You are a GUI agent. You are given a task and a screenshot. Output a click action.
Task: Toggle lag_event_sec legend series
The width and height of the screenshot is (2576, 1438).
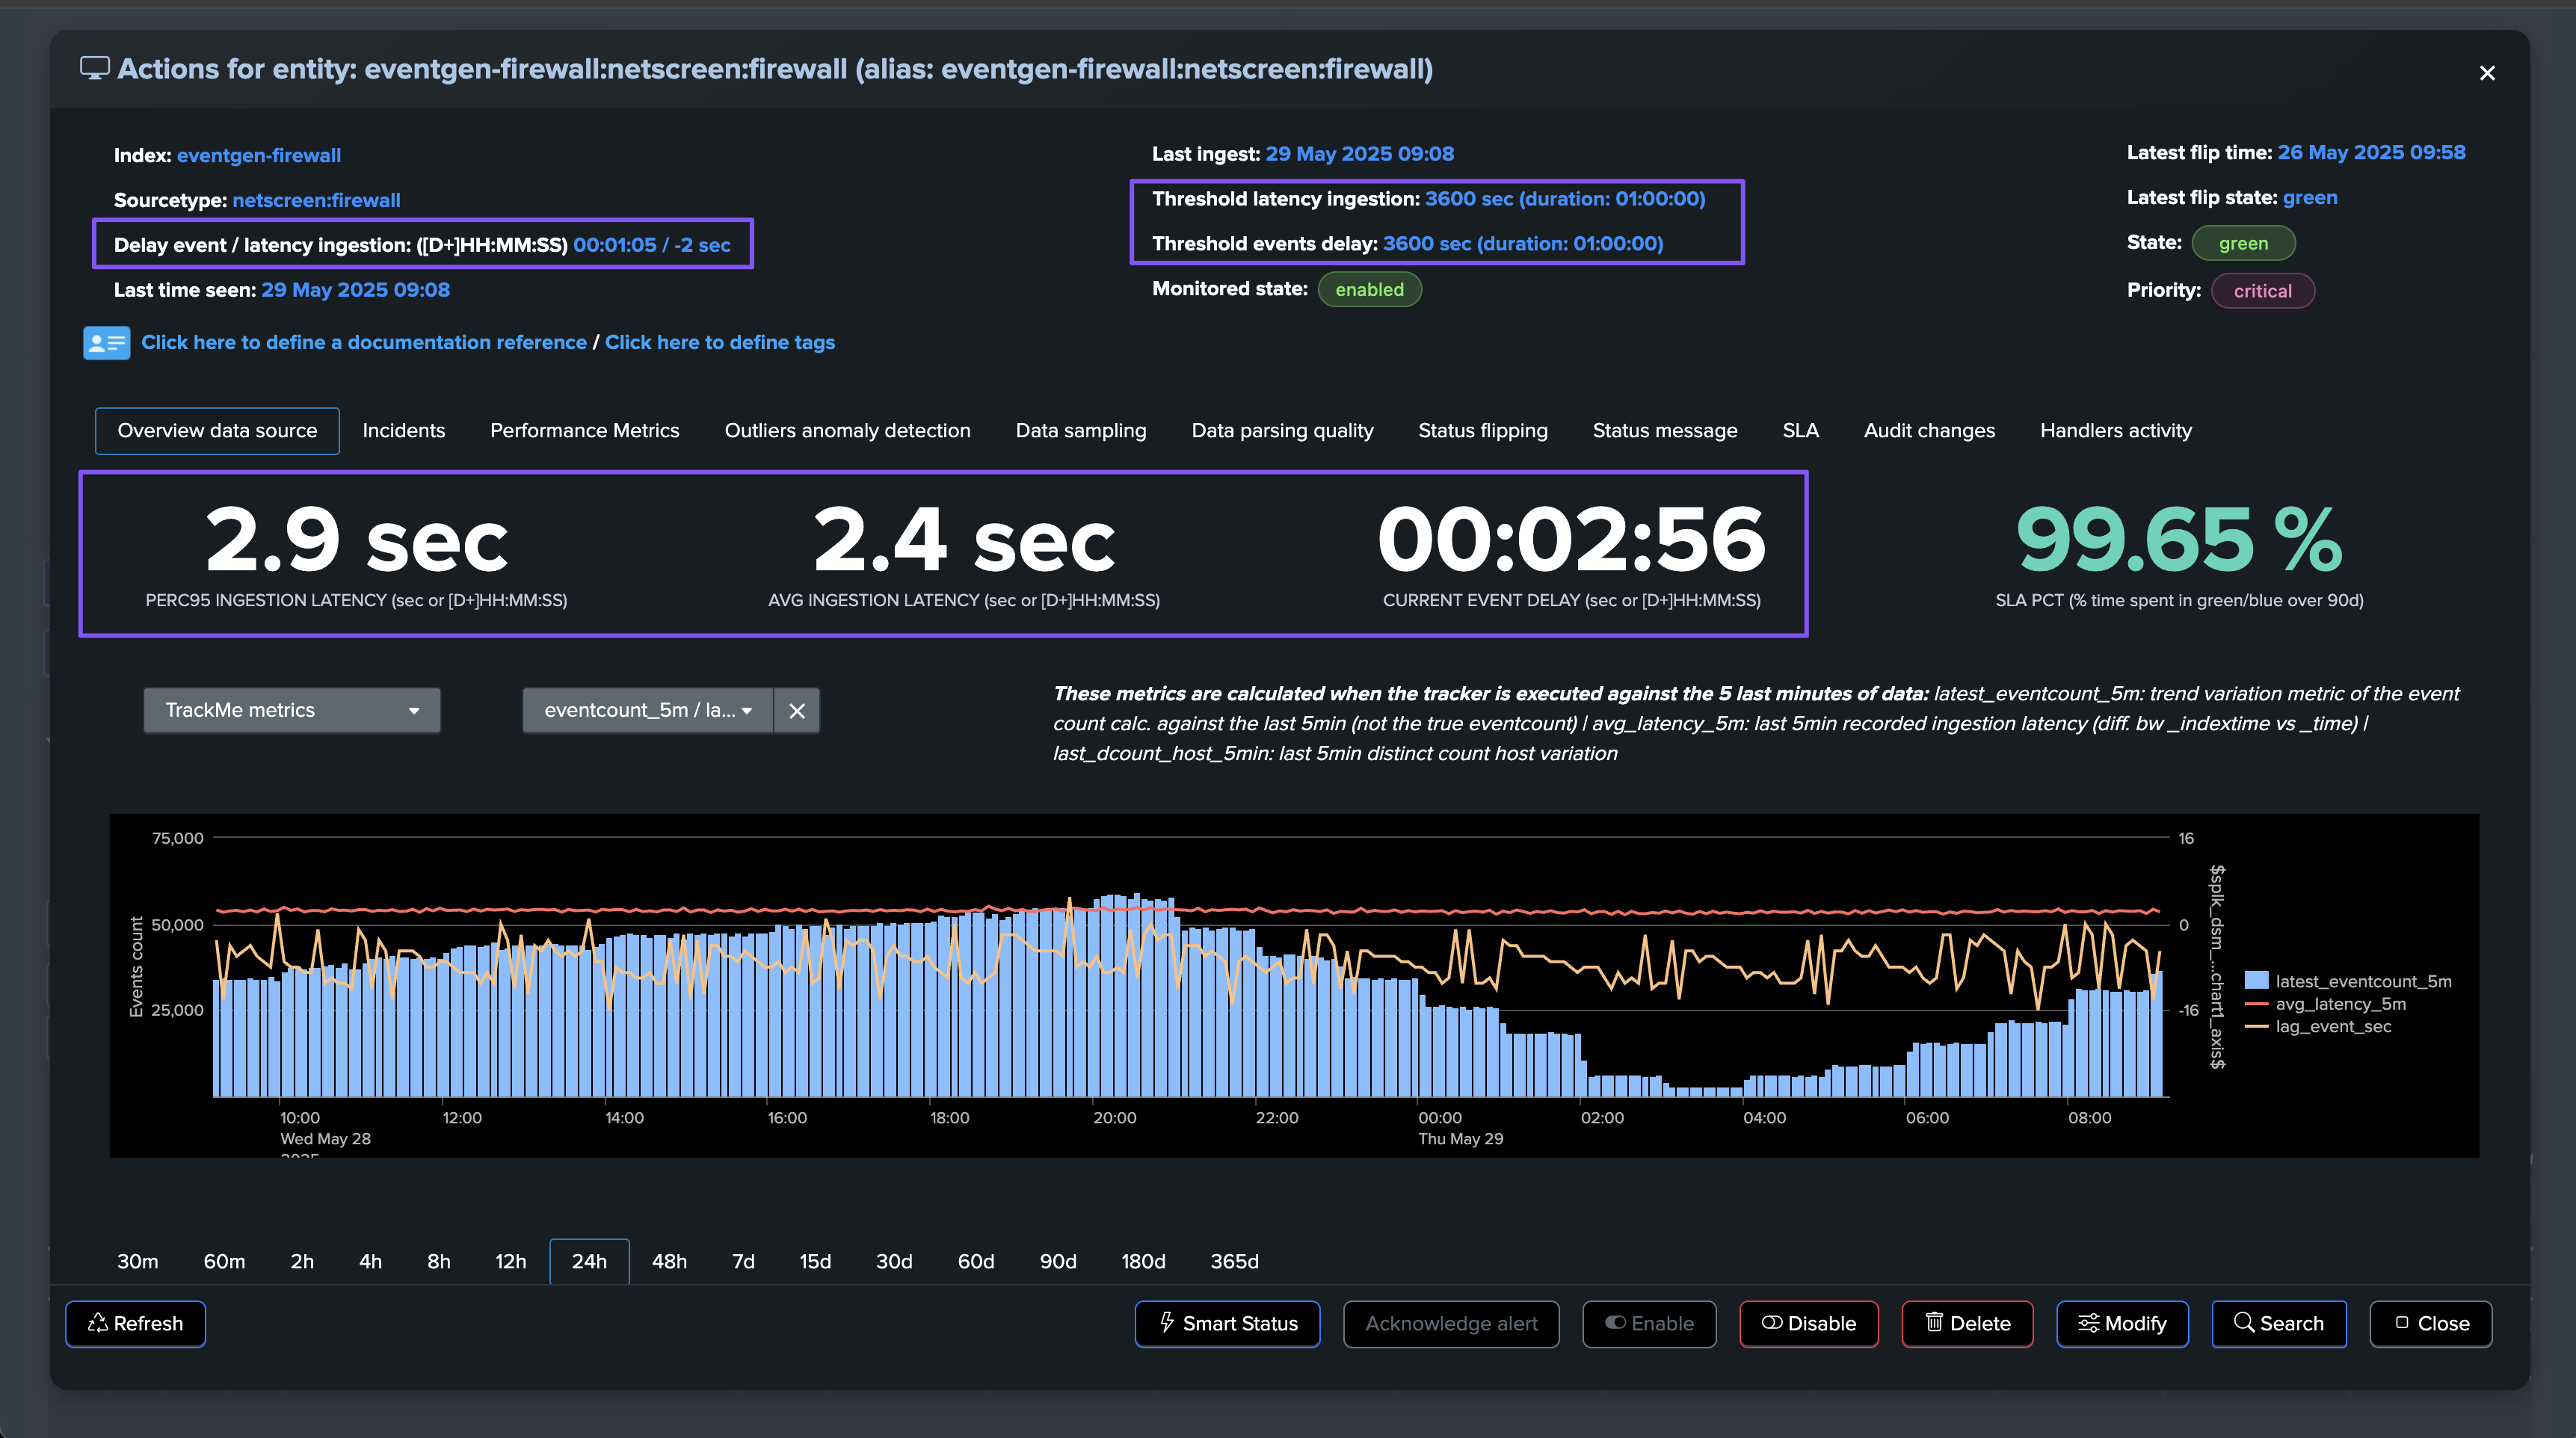[x=2332, y=1026]
